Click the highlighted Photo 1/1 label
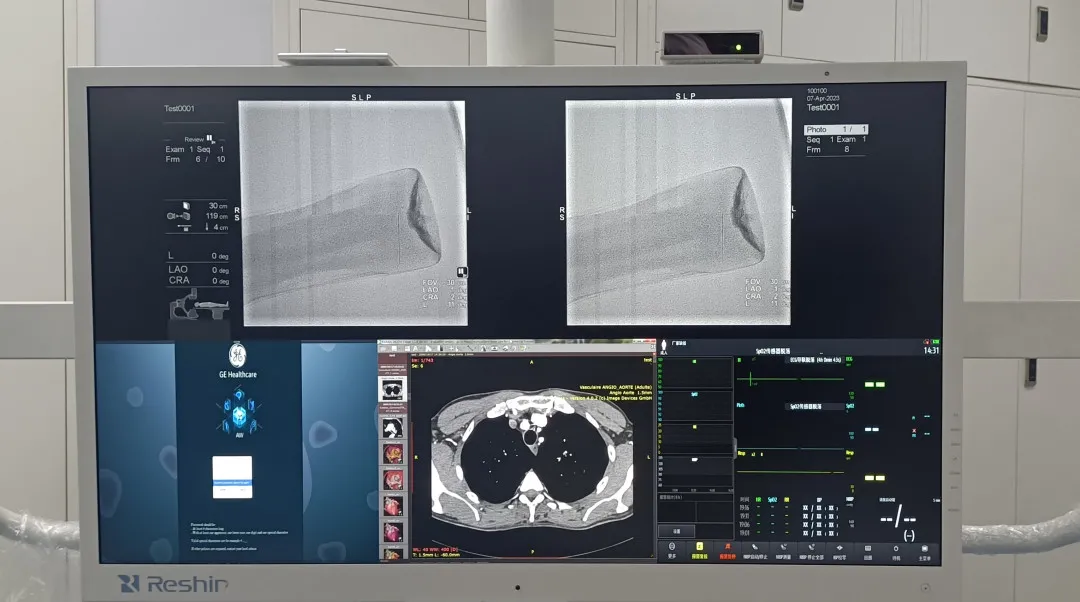Viewport: 1080px width, 602px height. 836,130
